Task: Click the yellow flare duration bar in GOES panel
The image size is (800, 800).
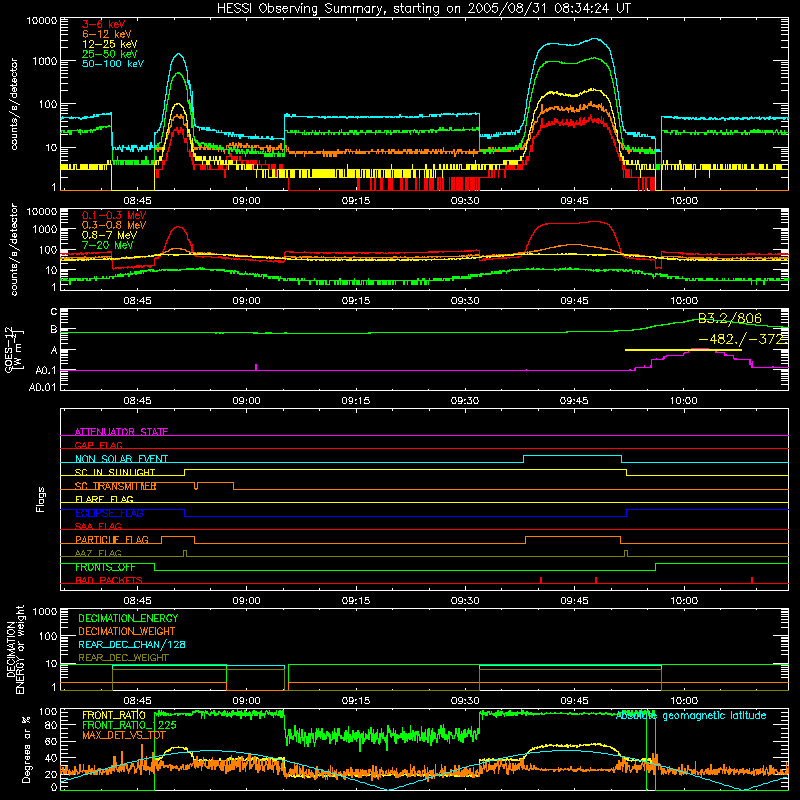Action: click(x=683, y=350)
